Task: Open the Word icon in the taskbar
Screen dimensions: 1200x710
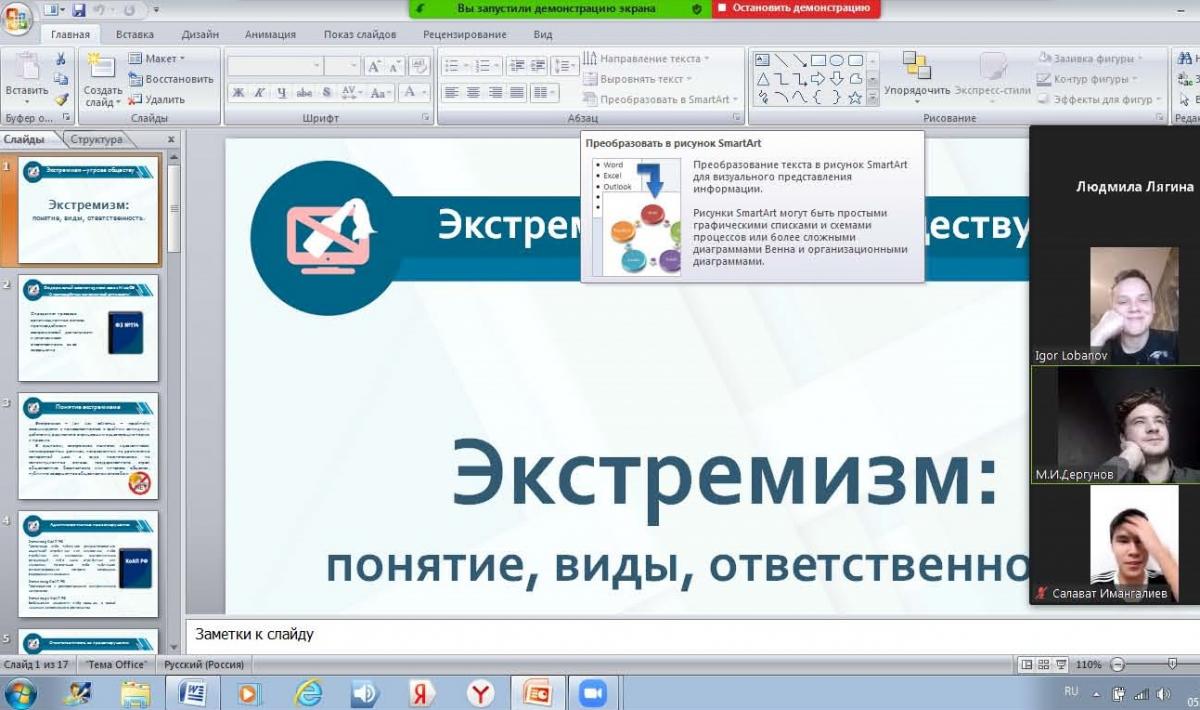Action: [x=192, y=693]
